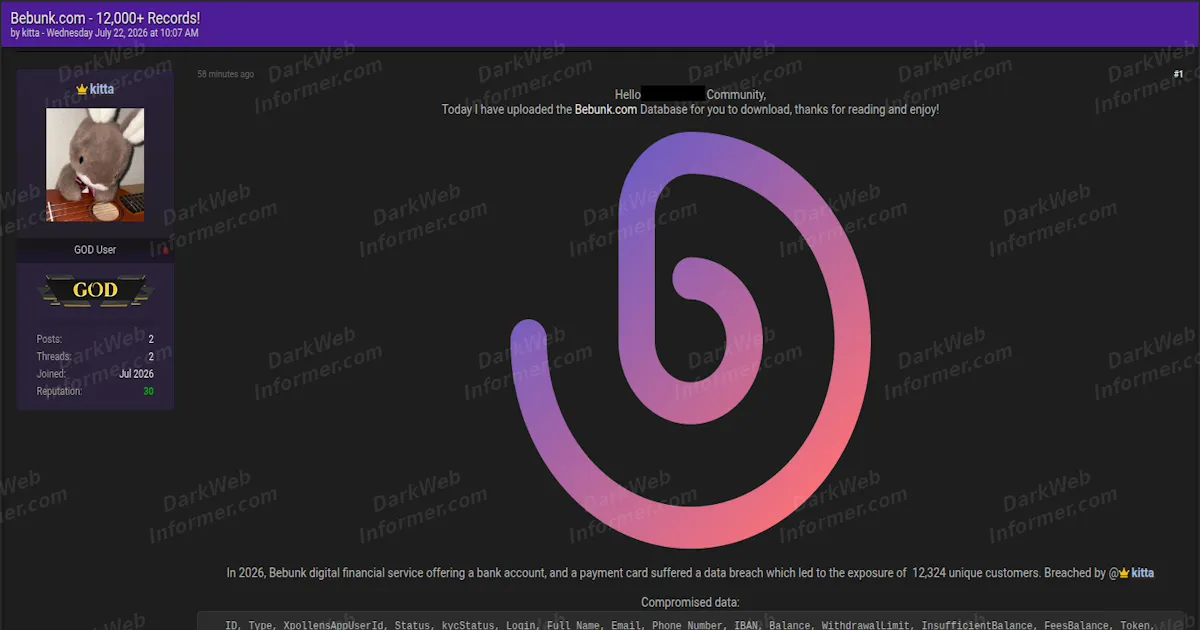Viewport: 1200px width, 630px height.
Task: Open kitta's profile from the sidebar username
Action: [102, 89]
